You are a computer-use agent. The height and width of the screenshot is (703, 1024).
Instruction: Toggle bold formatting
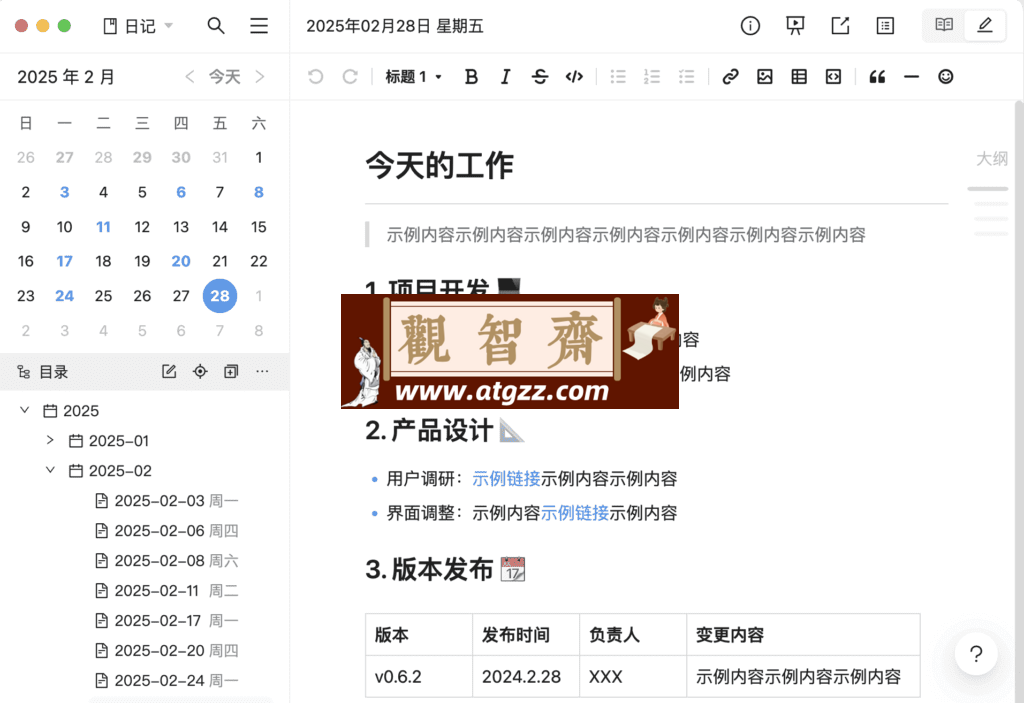pyautogui.click(x=471, y=76)
